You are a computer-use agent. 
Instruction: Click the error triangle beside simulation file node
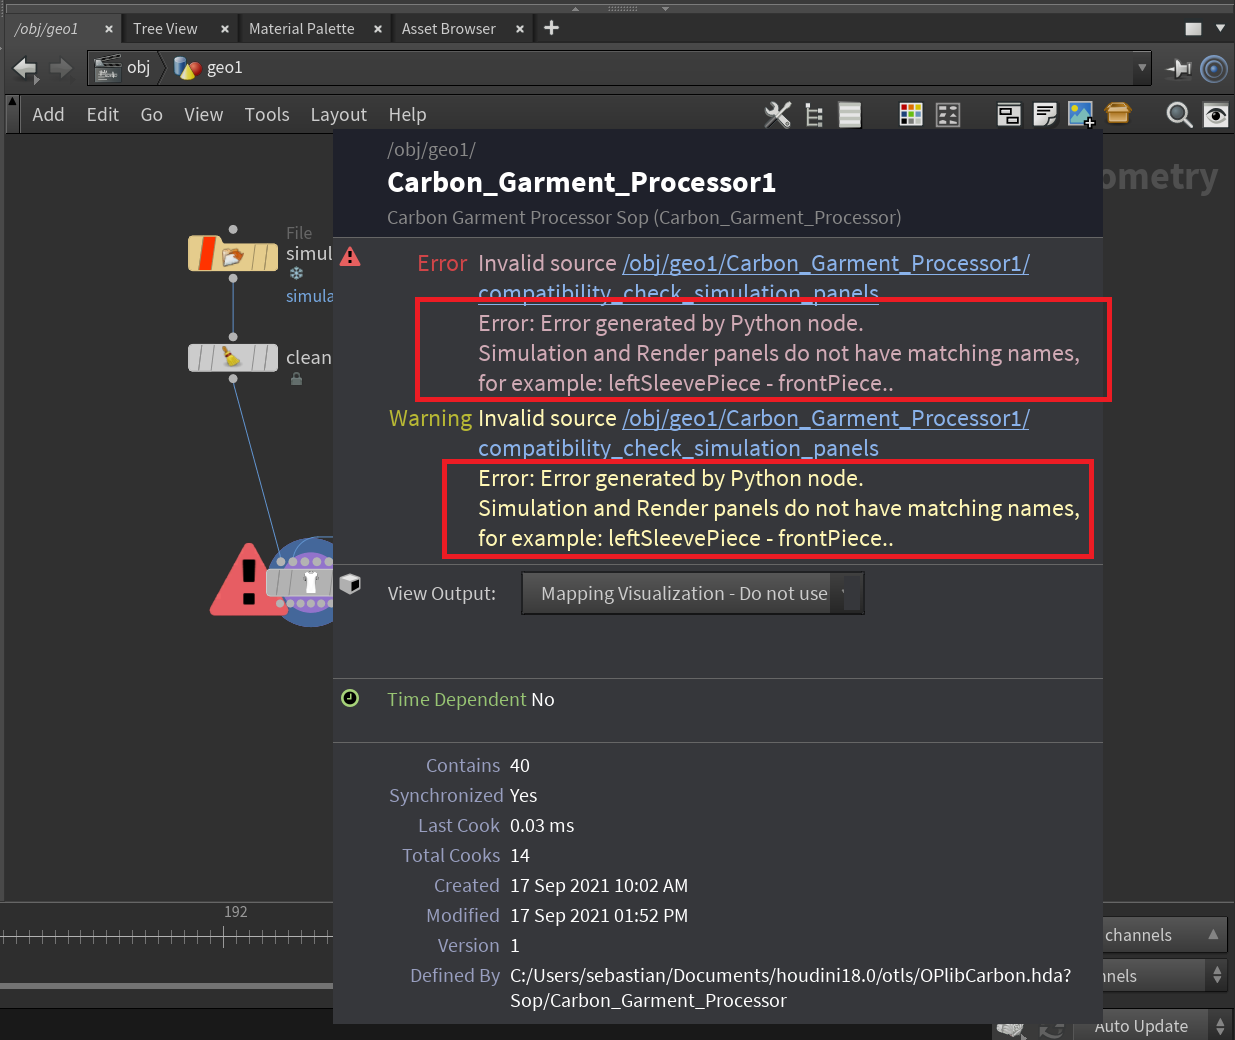click(x=350, y=256)
